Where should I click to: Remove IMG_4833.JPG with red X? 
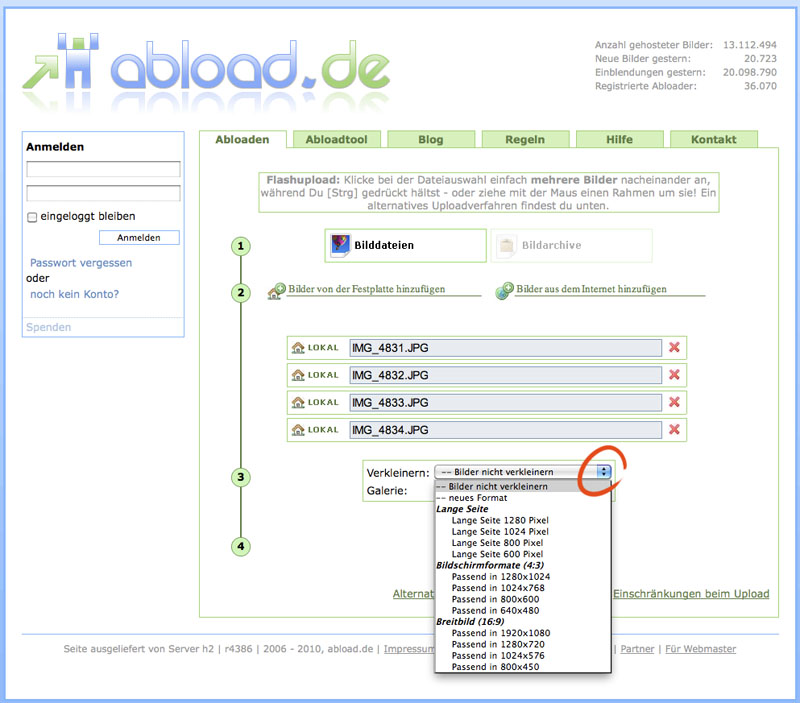pyautogui.click(x=674, y=402)
